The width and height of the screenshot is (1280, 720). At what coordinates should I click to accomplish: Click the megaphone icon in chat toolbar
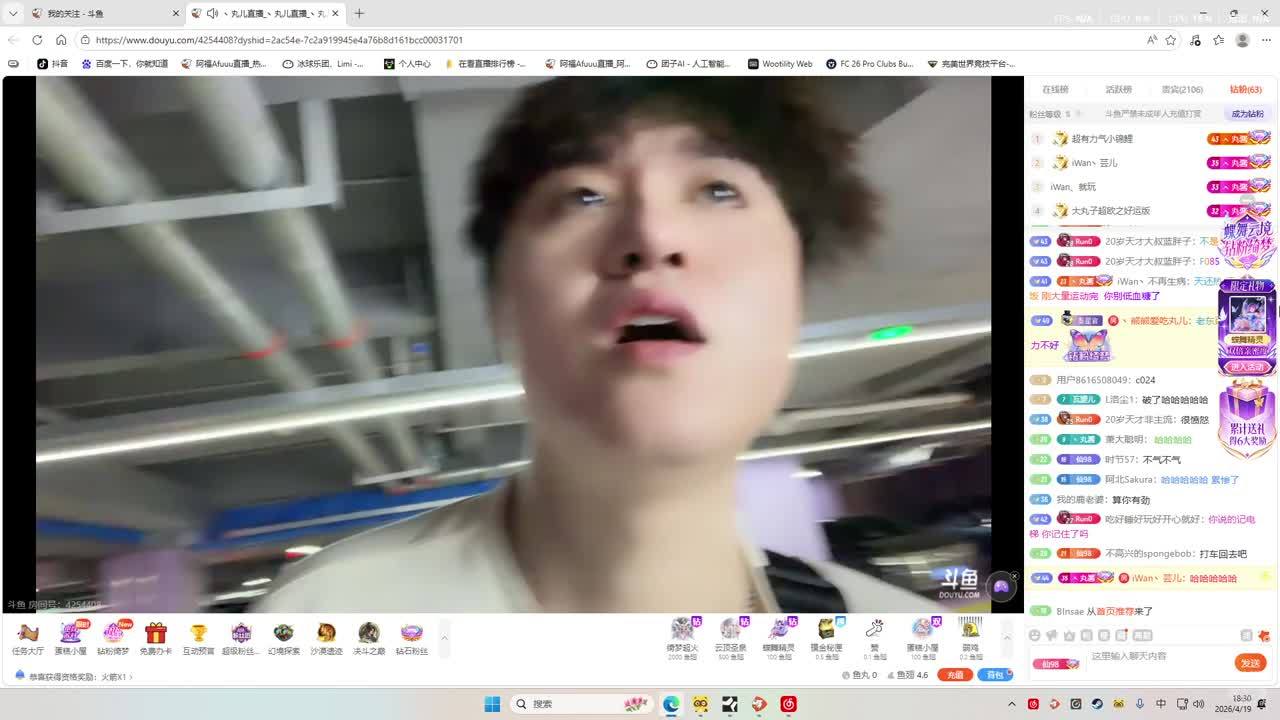coord(1052,636)
